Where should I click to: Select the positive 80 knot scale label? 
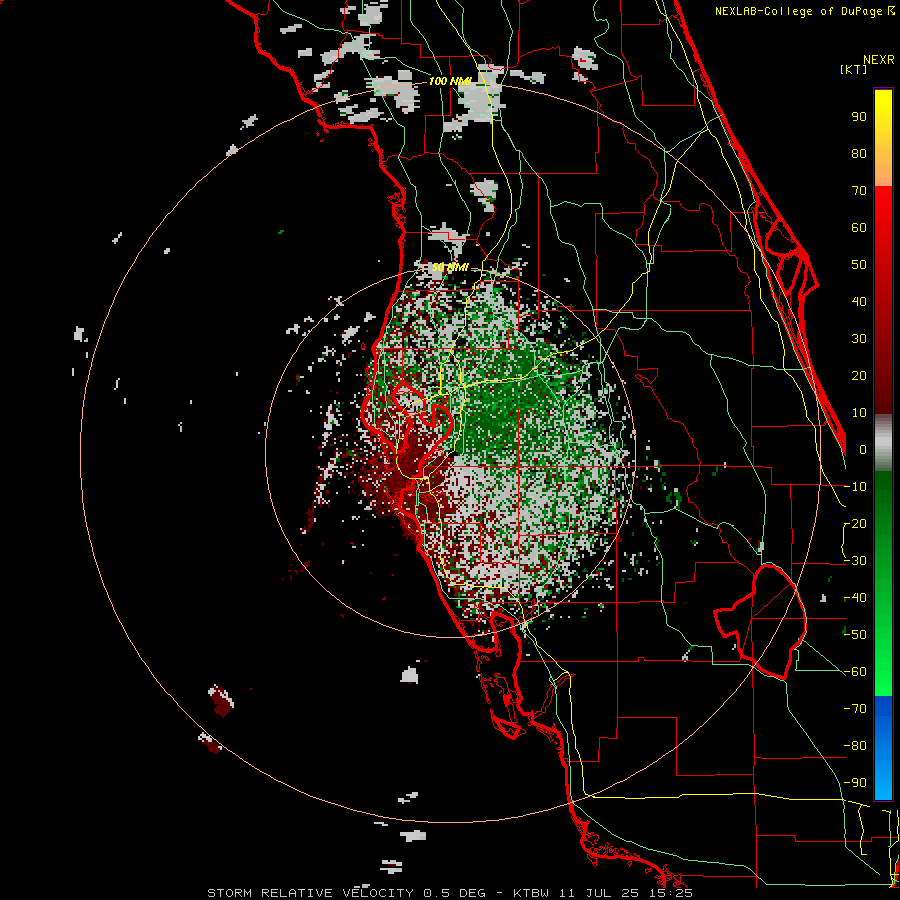tap(859, 153)
